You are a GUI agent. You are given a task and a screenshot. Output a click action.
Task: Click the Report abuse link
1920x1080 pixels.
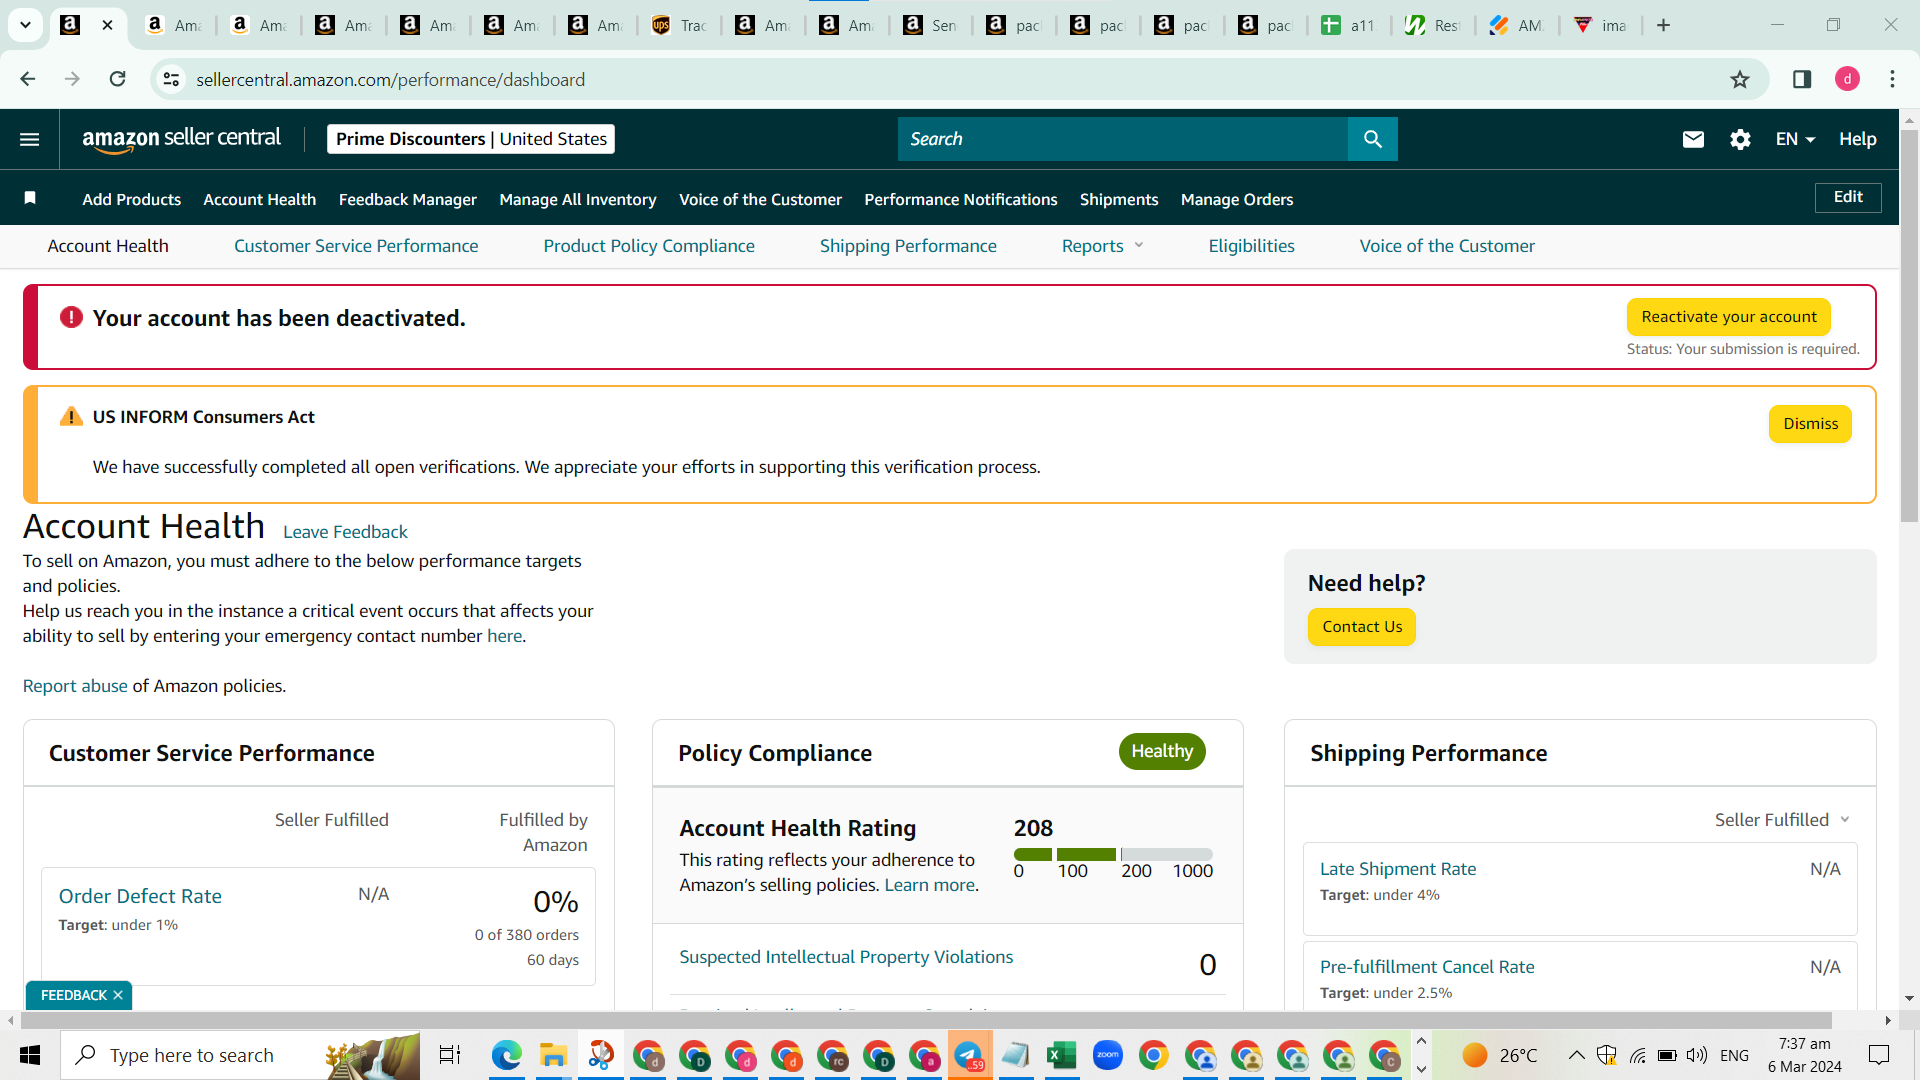[75, 686]
